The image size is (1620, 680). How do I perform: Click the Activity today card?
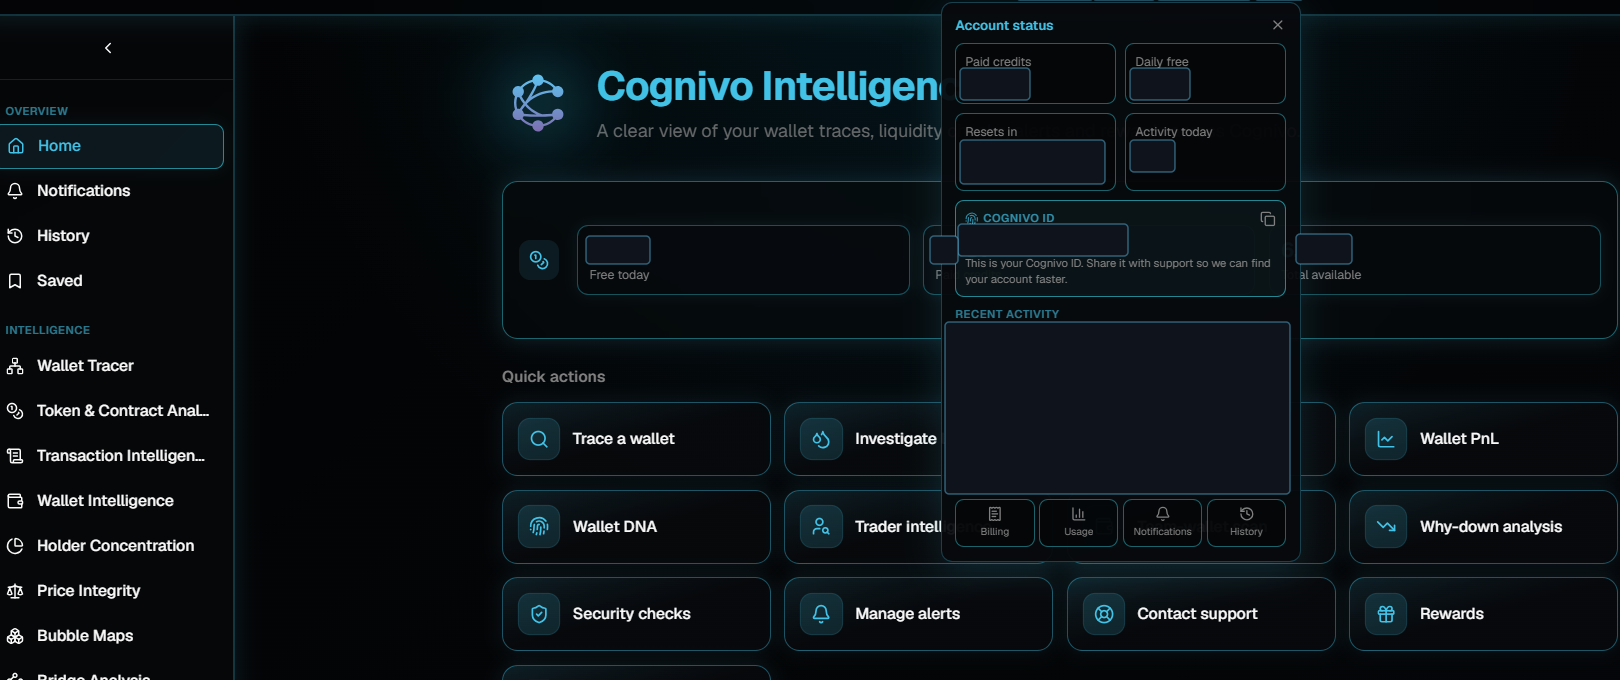coord(1205,152)
